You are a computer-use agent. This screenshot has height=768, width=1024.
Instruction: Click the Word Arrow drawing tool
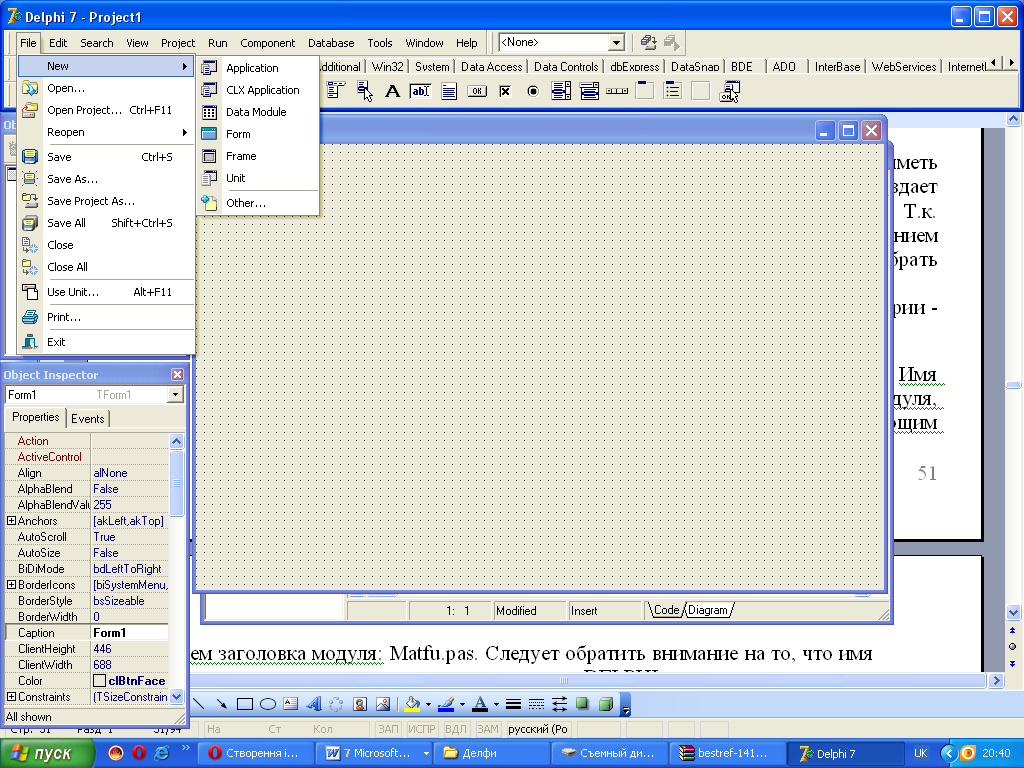pos(222,703)
